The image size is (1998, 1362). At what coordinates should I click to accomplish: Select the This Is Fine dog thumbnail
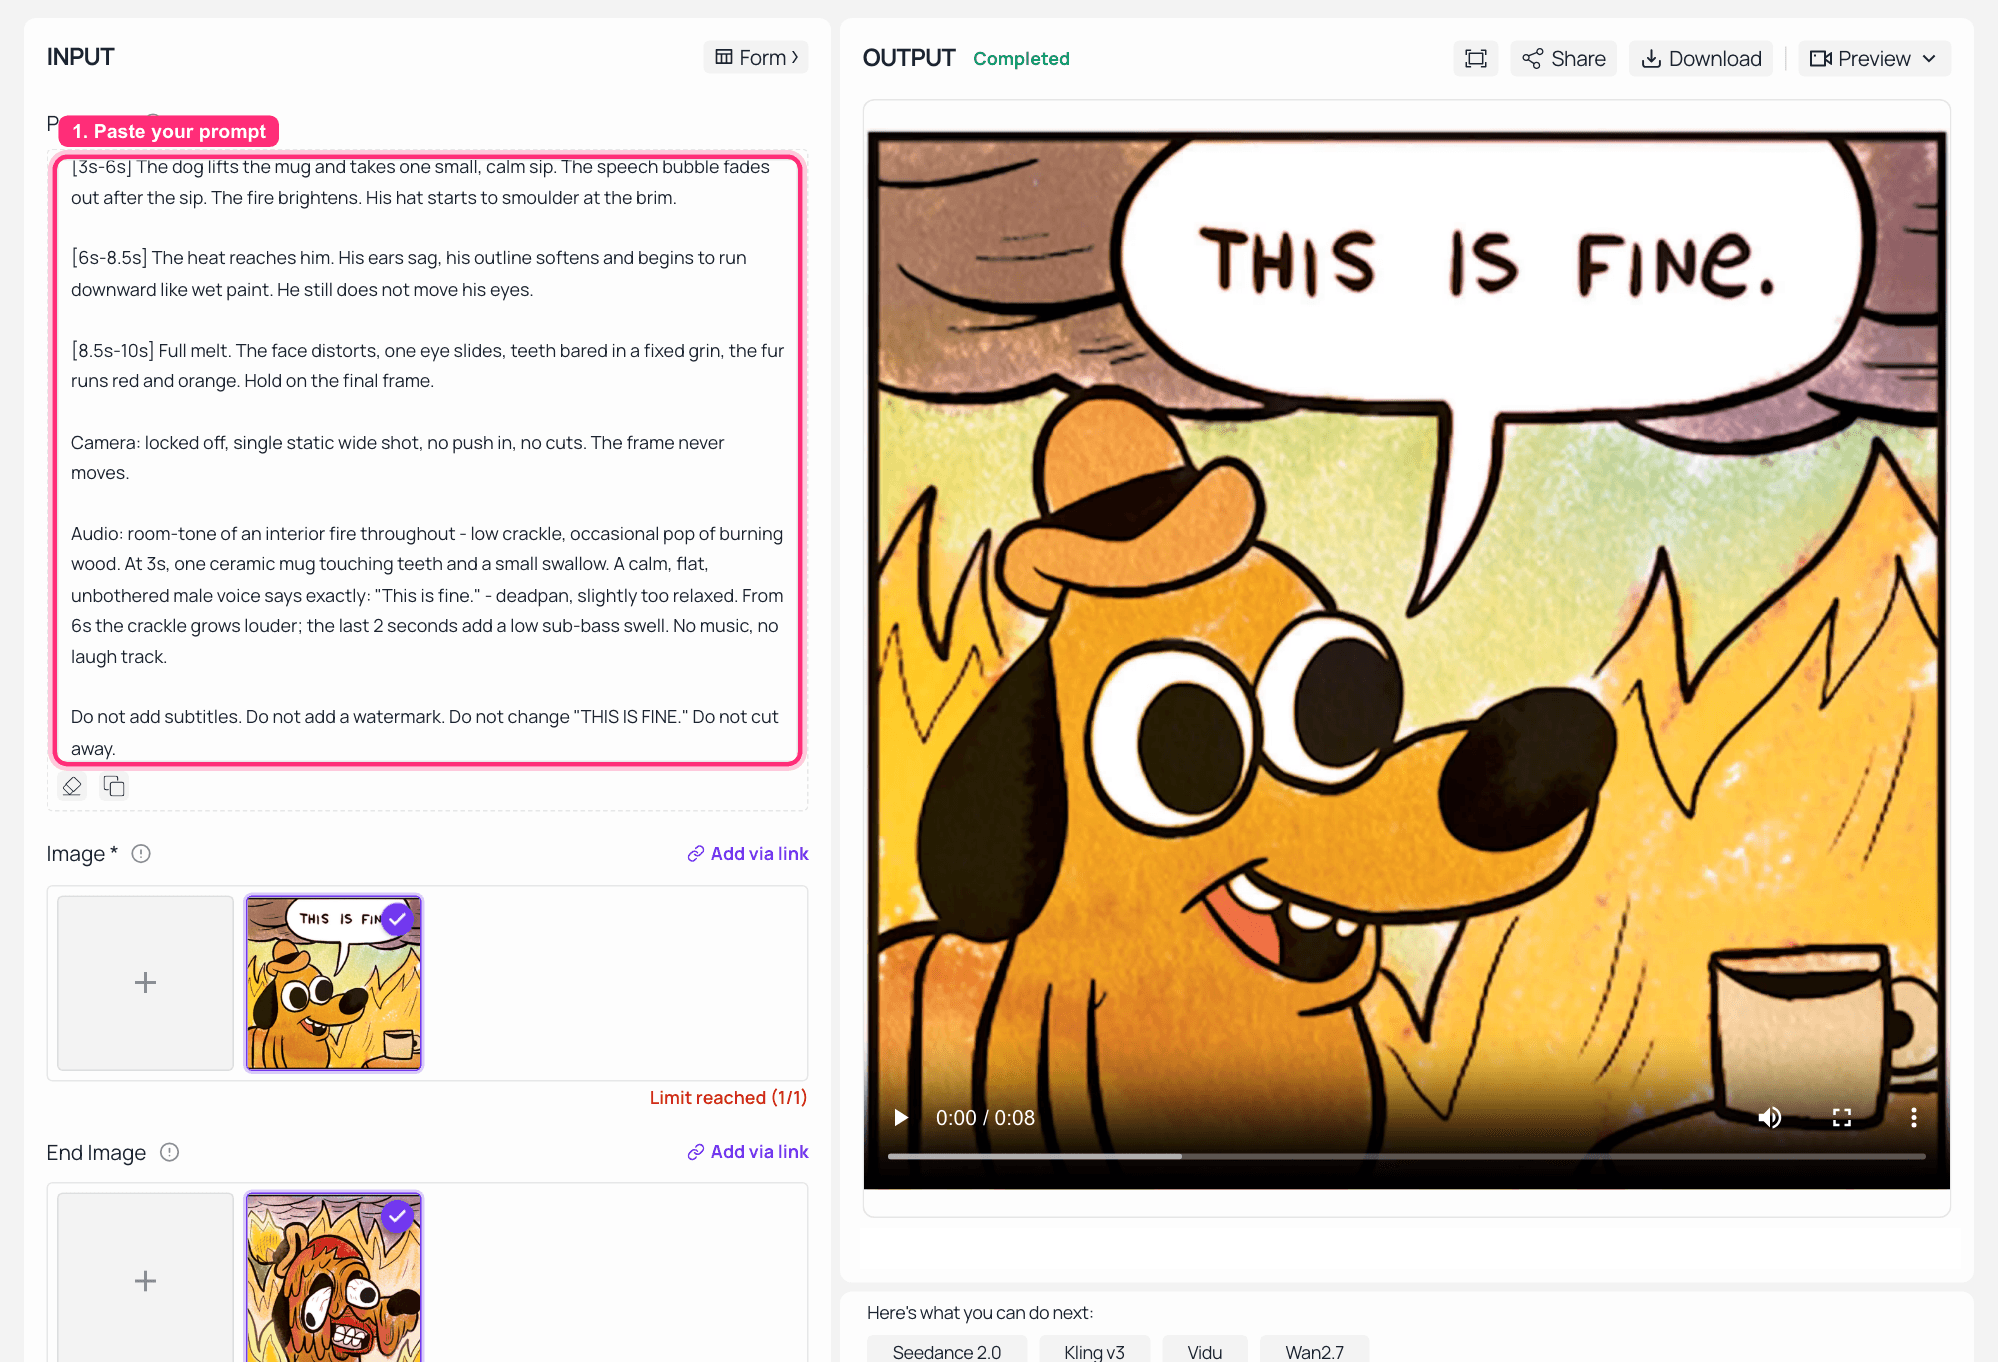click(x=333, y=982)
